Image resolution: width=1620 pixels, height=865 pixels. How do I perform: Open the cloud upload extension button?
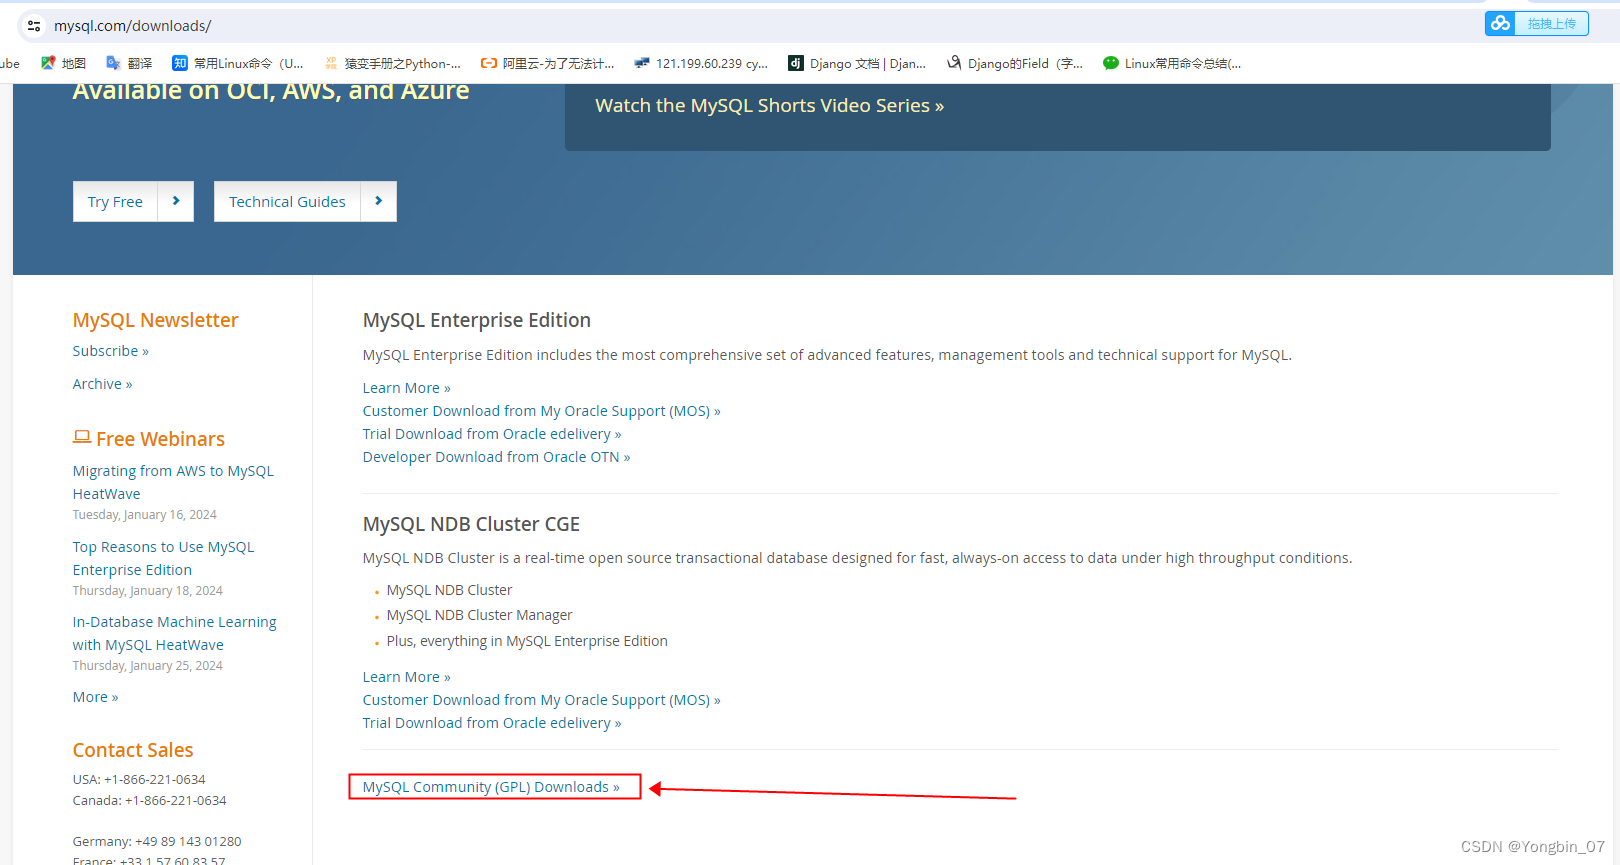(x=1536, y=23)
